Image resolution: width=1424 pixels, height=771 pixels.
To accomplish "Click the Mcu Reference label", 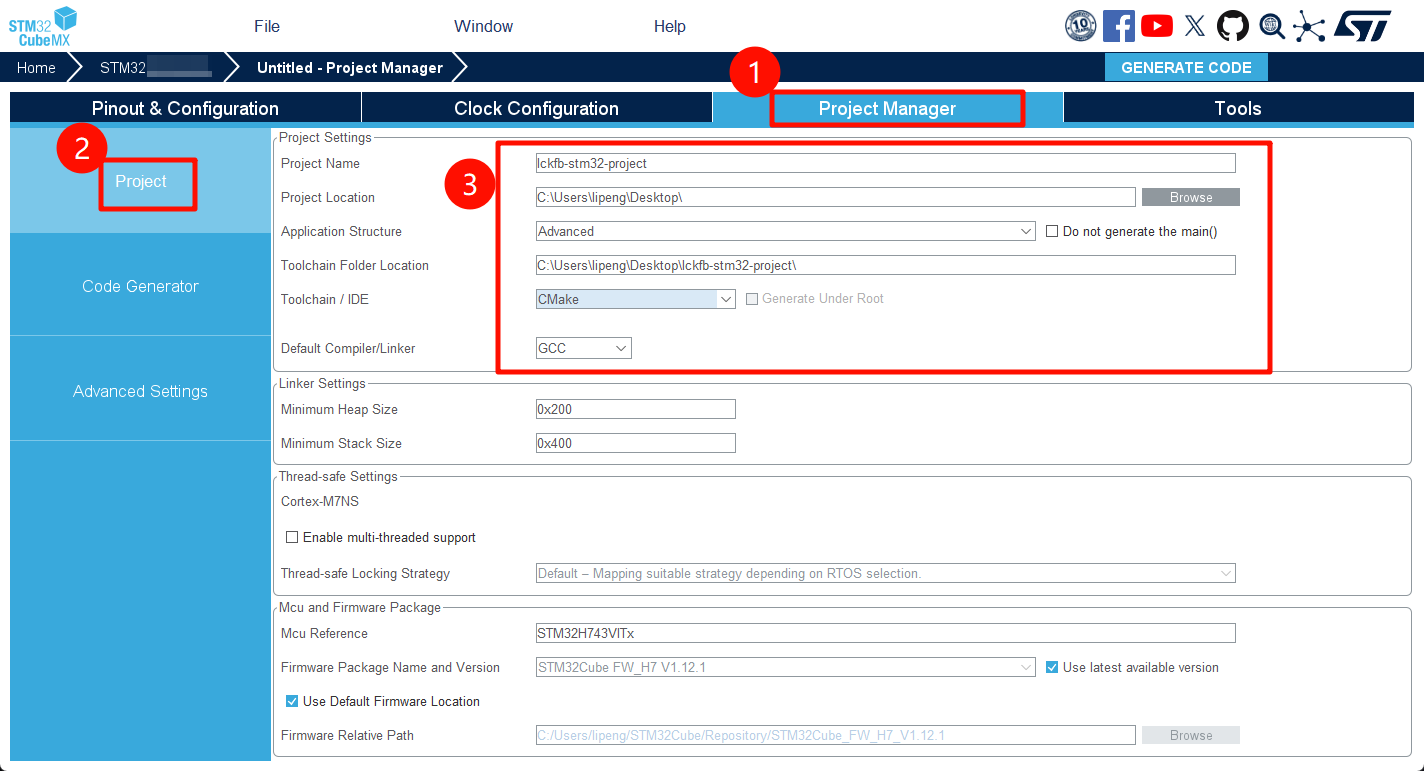I will pos(324,633).
